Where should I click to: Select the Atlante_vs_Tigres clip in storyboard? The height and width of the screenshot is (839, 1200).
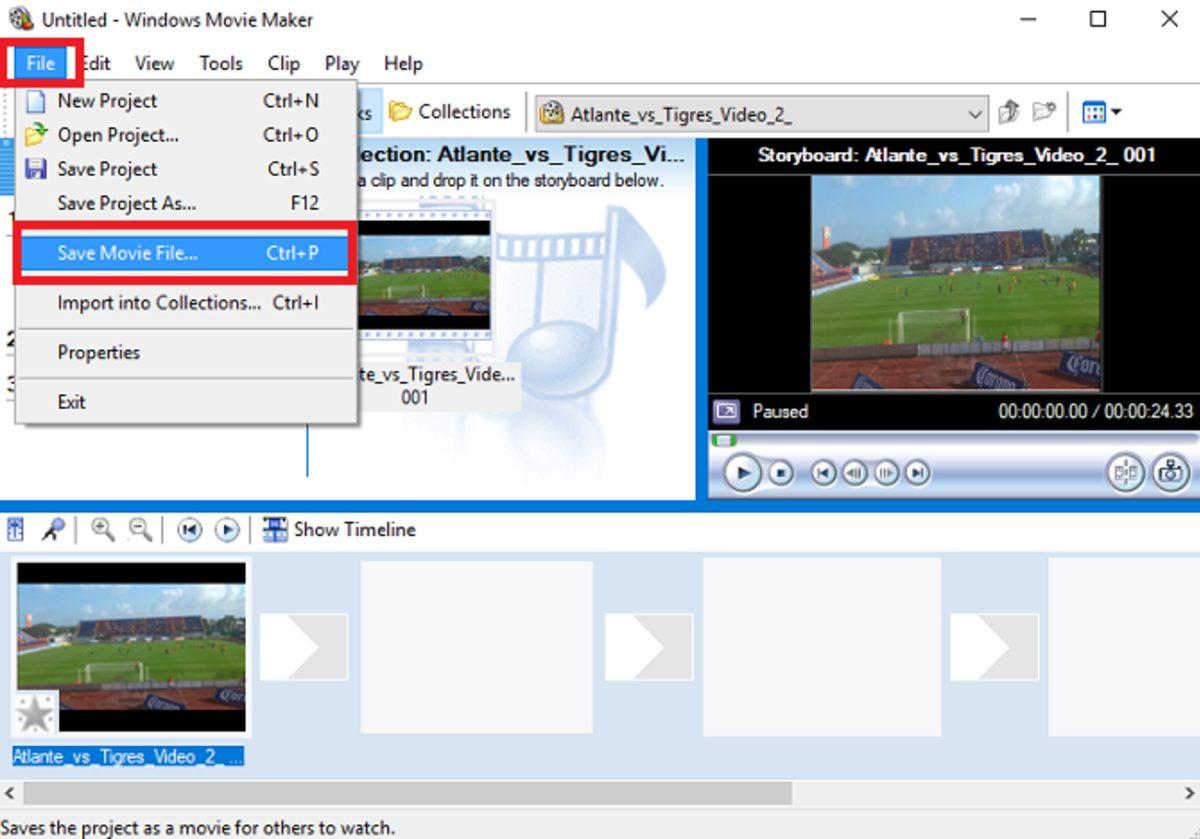130,645
